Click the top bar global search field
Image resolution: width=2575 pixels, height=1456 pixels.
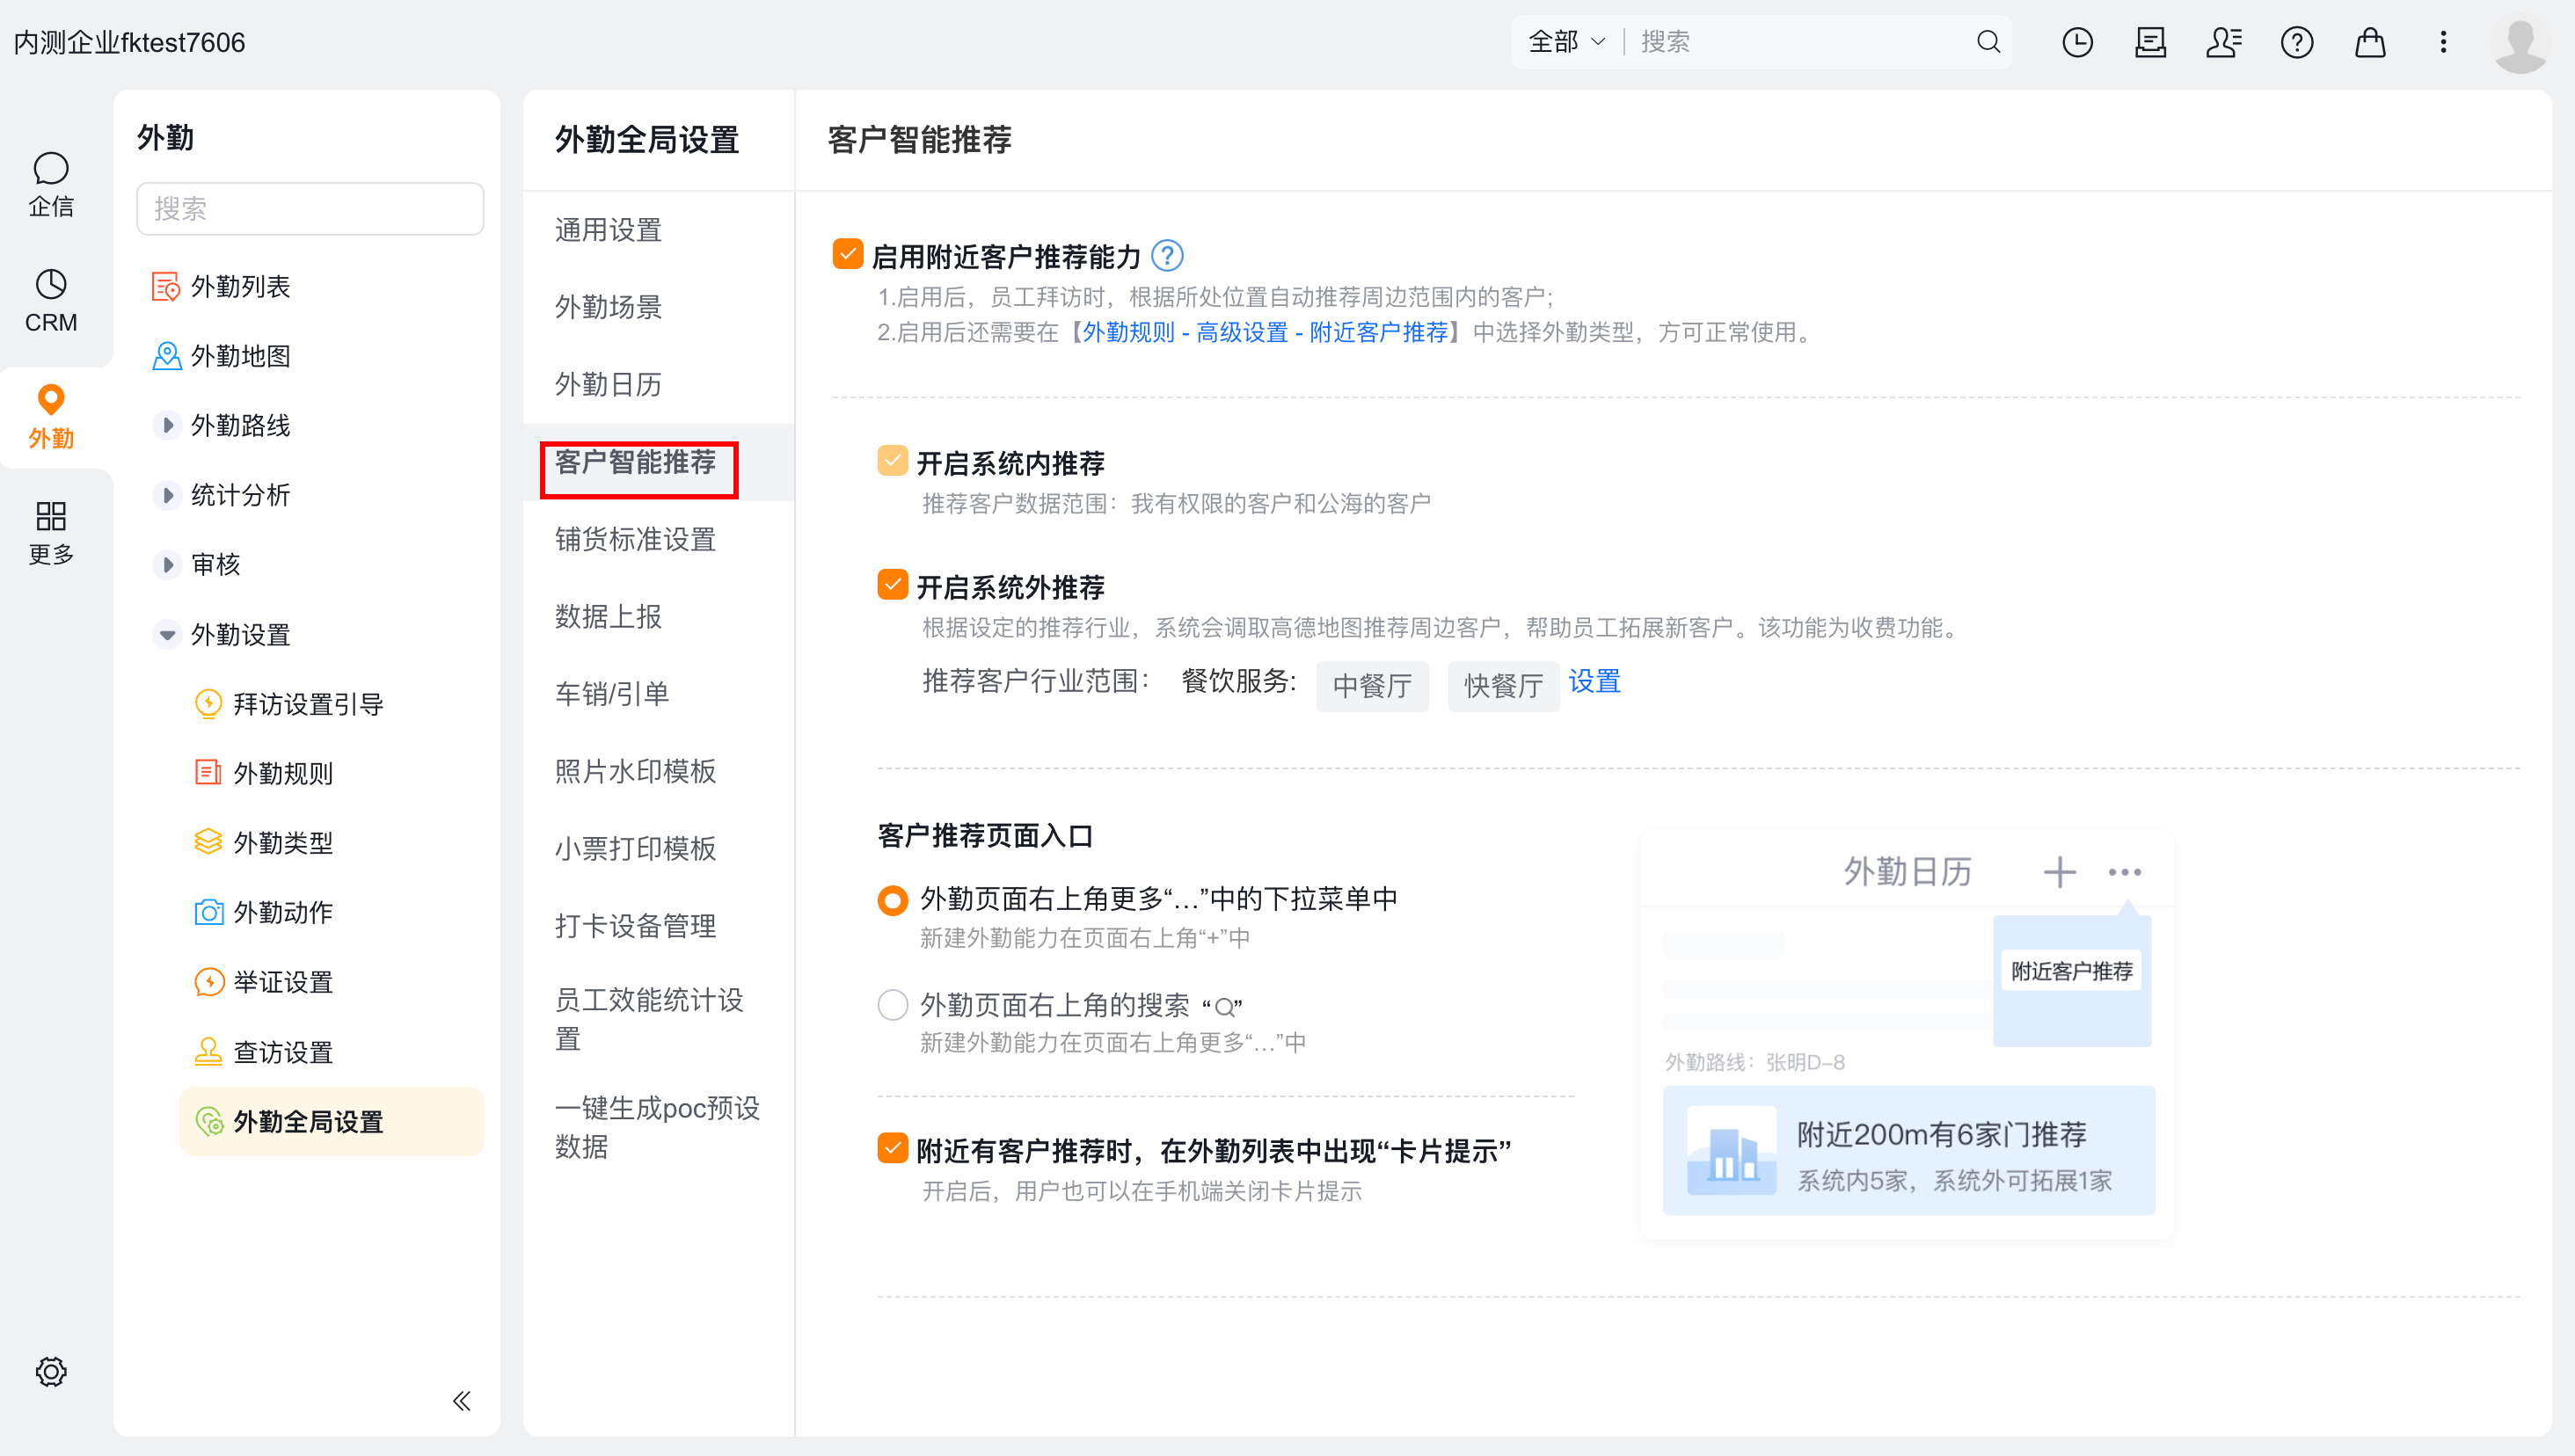coord(1800,42)
